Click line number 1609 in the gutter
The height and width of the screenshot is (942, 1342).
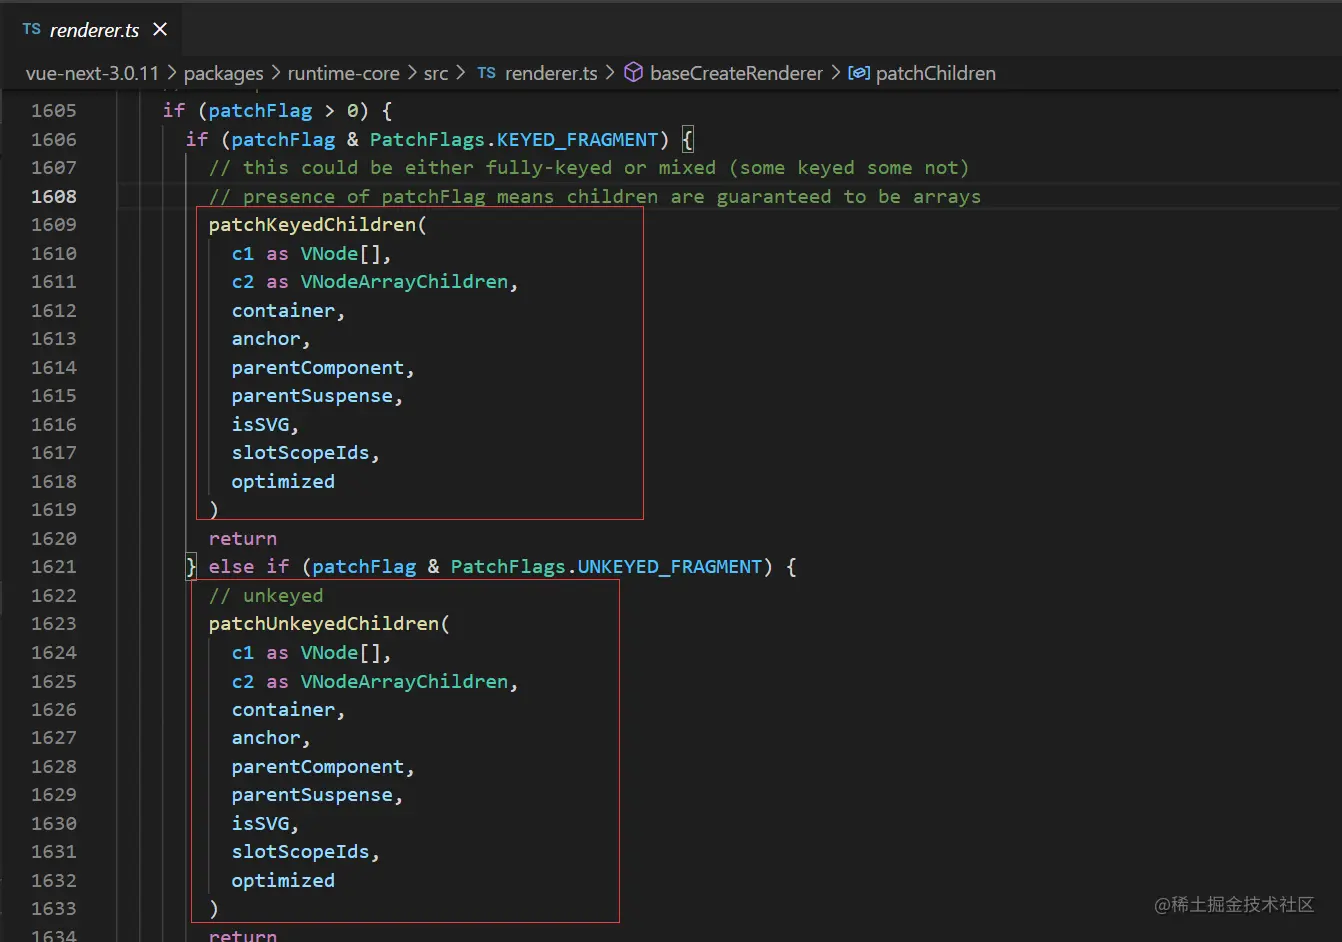(54, 225)
